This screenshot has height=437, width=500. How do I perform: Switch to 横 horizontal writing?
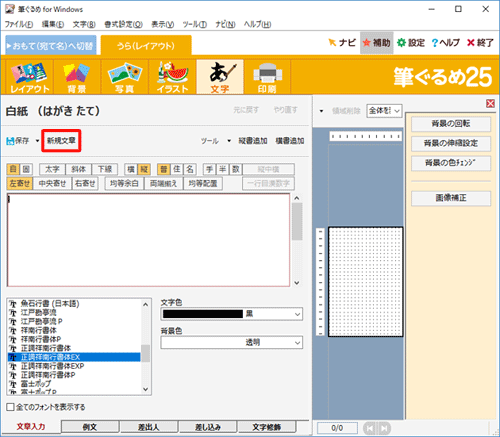131,169
